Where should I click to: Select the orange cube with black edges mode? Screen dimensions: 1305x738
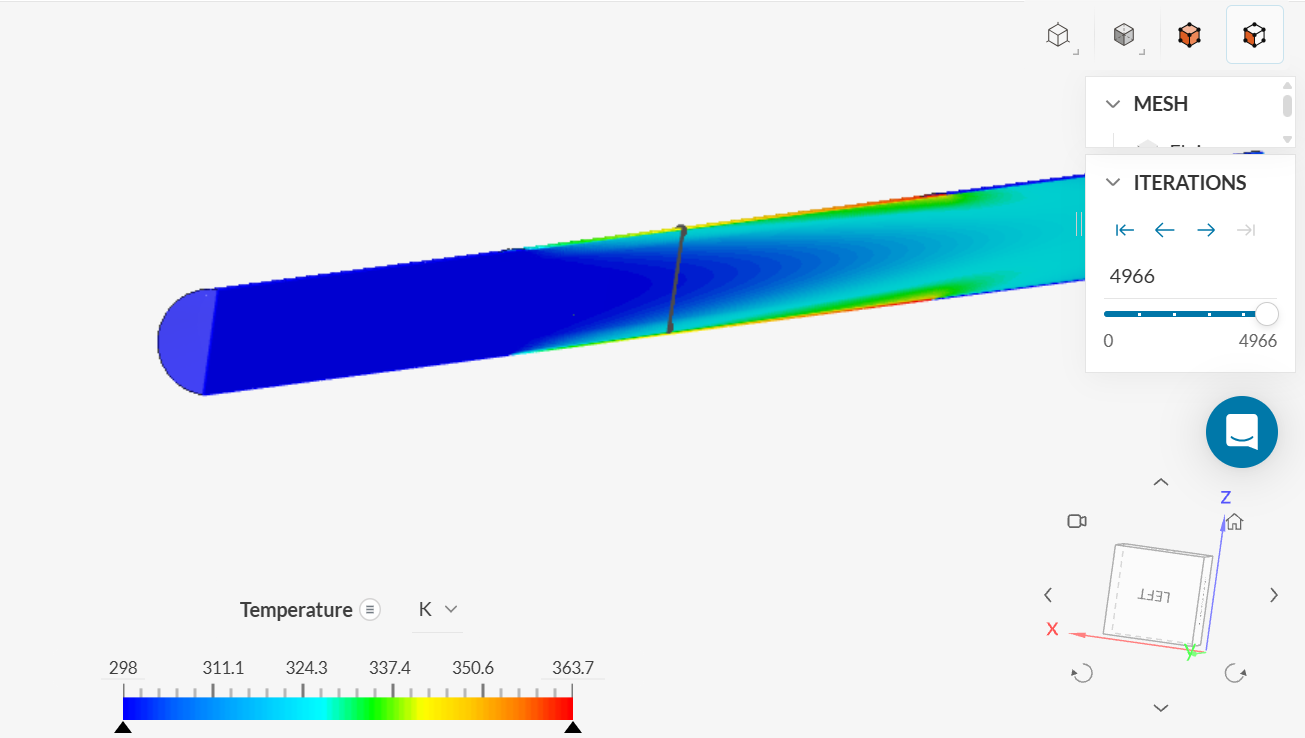tap(1254, 36)
